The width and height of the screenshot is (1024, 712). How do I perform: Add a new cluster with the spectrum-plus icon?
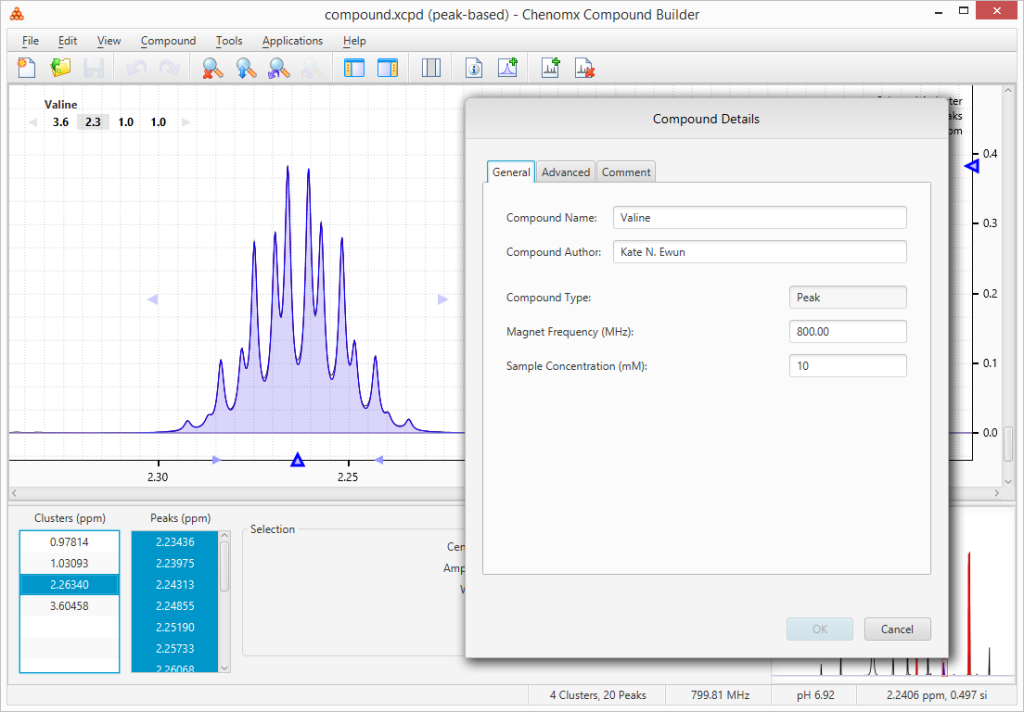tap(509, 67)
